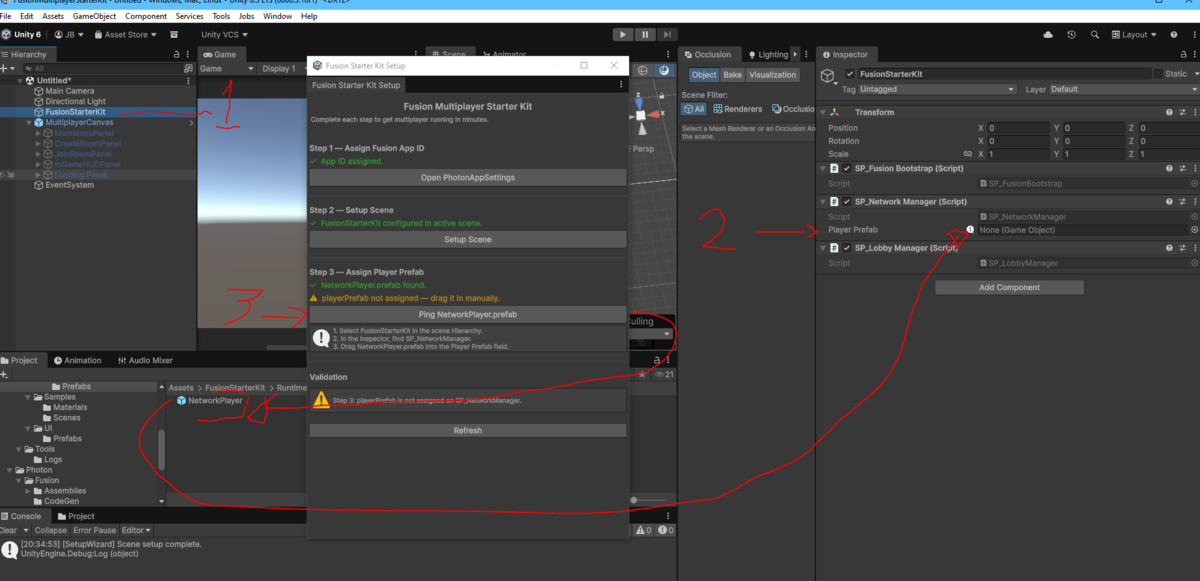
Task: Disable the SP_Fusion Bootstrap script checkbox
Action: [846, 169]
